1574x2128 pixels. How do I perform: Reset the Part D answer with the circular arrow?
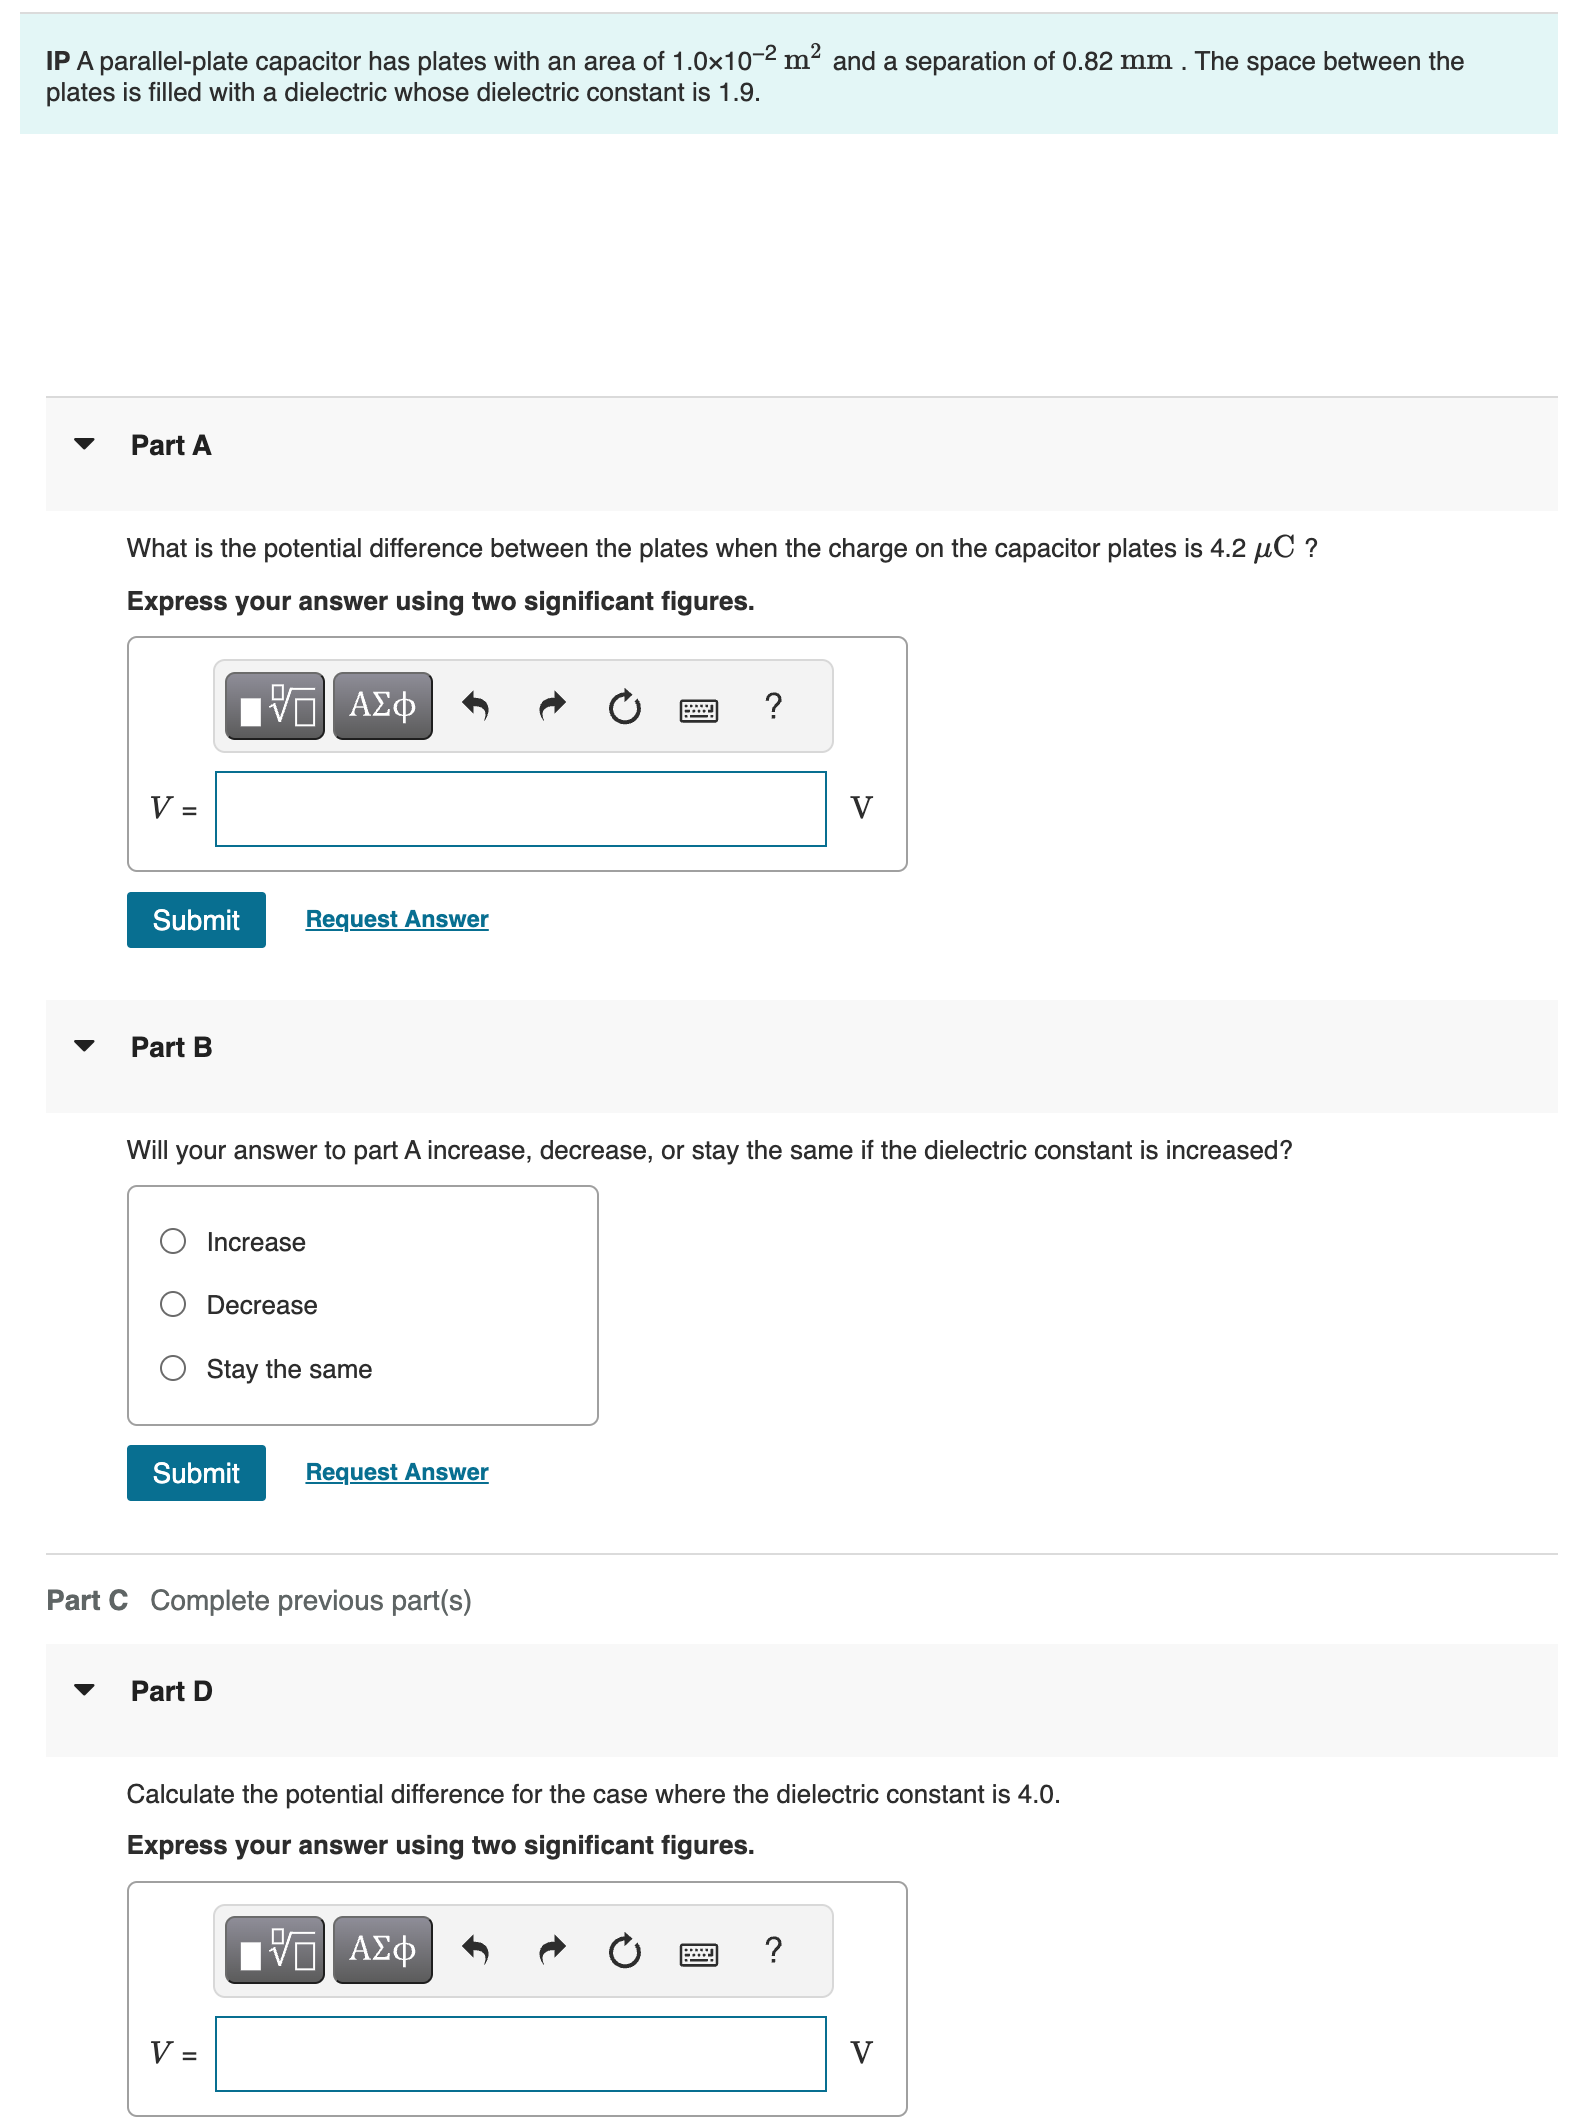[x=625, y=1950]
